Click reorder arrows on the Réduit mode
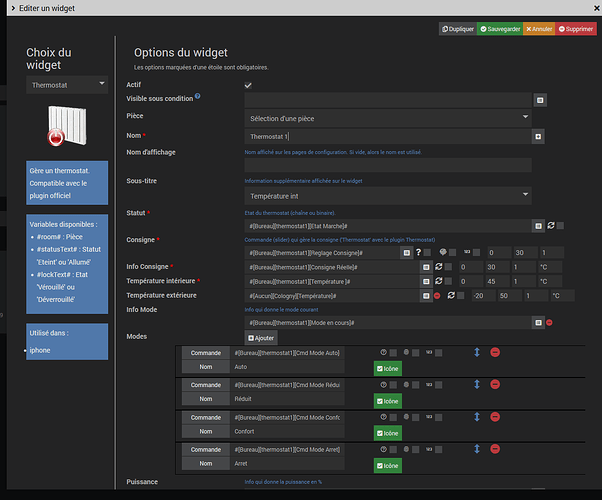The width and height of the screenshot is (602, 500). (x=476, y=385)
